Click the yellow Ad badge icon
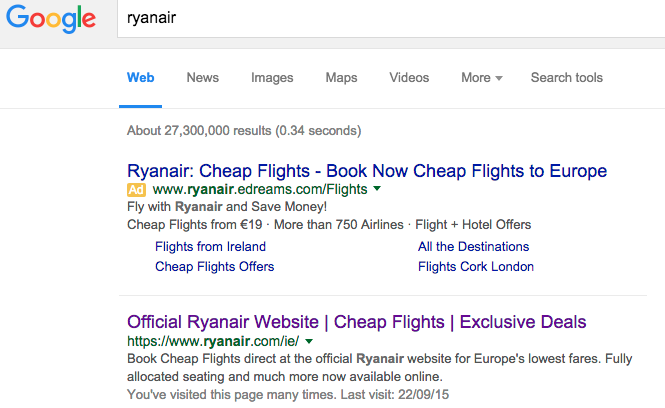This screenshot has height=408, width=665. (x=136, y=190)
